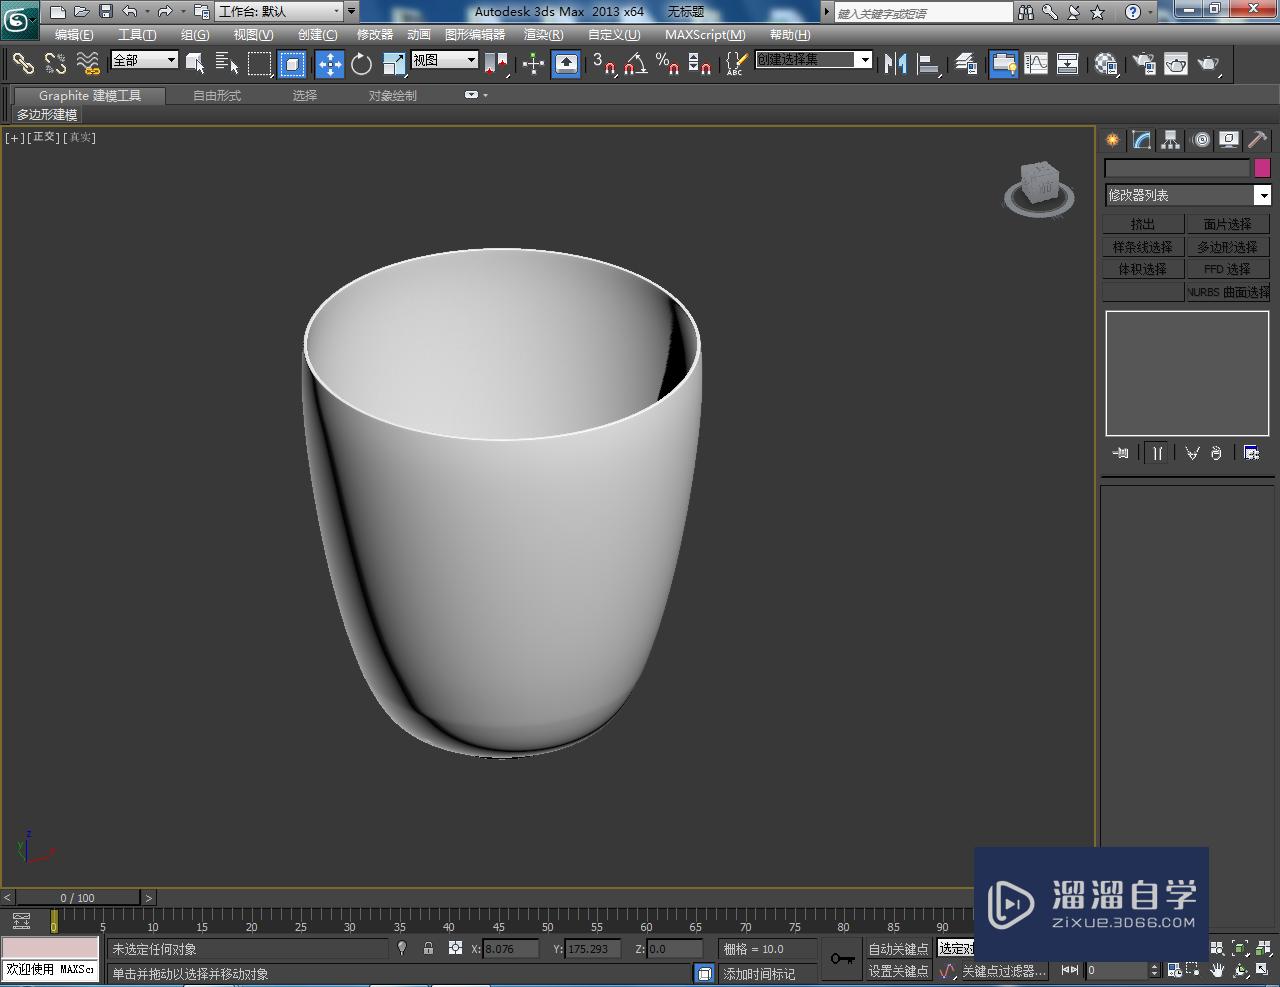The width and height of the screenshot is (1280, 987).
Task: Click the pink object color swatch
Action: [x=1262, y=168]
